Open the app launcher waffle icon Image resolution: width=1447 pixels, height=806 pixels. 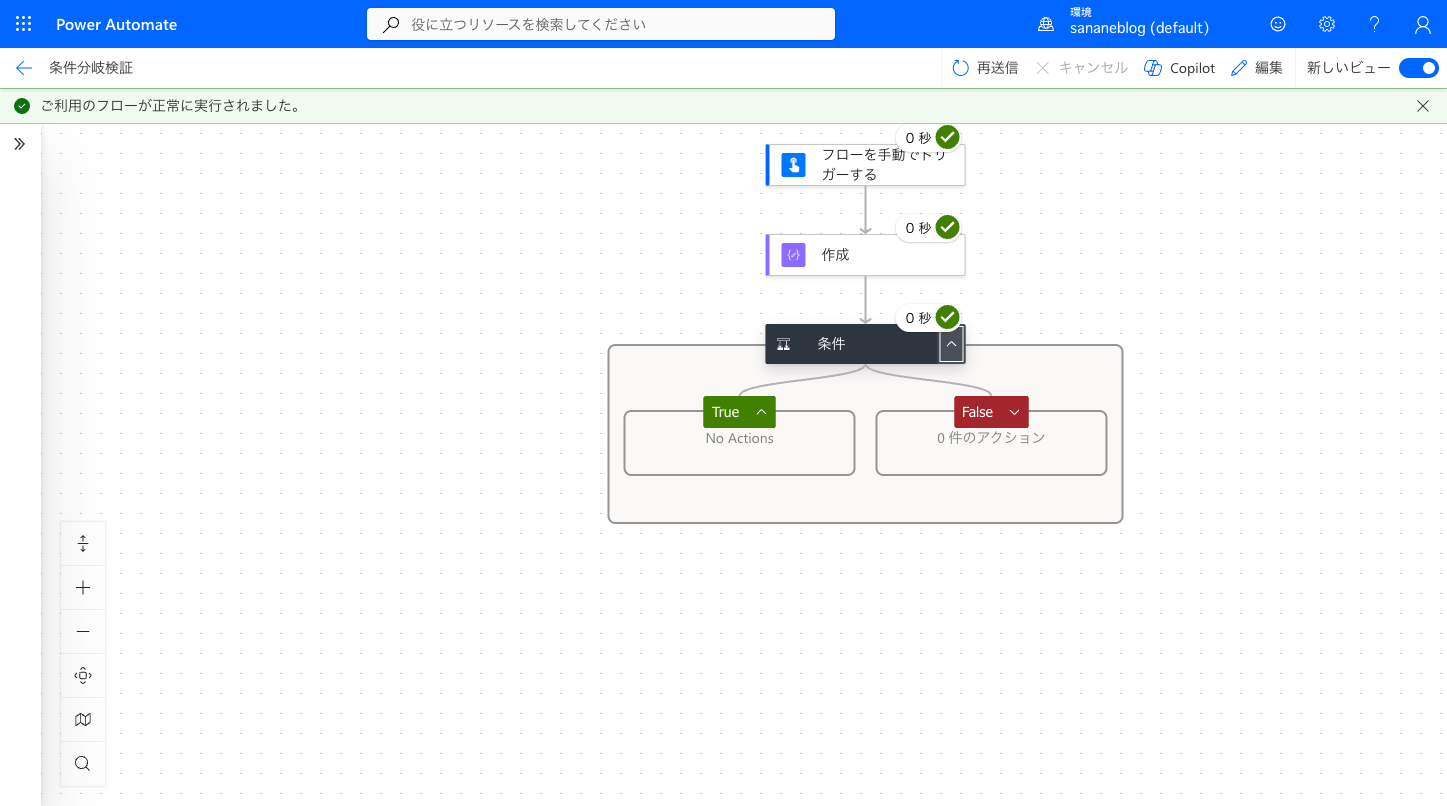click(24, 24)
